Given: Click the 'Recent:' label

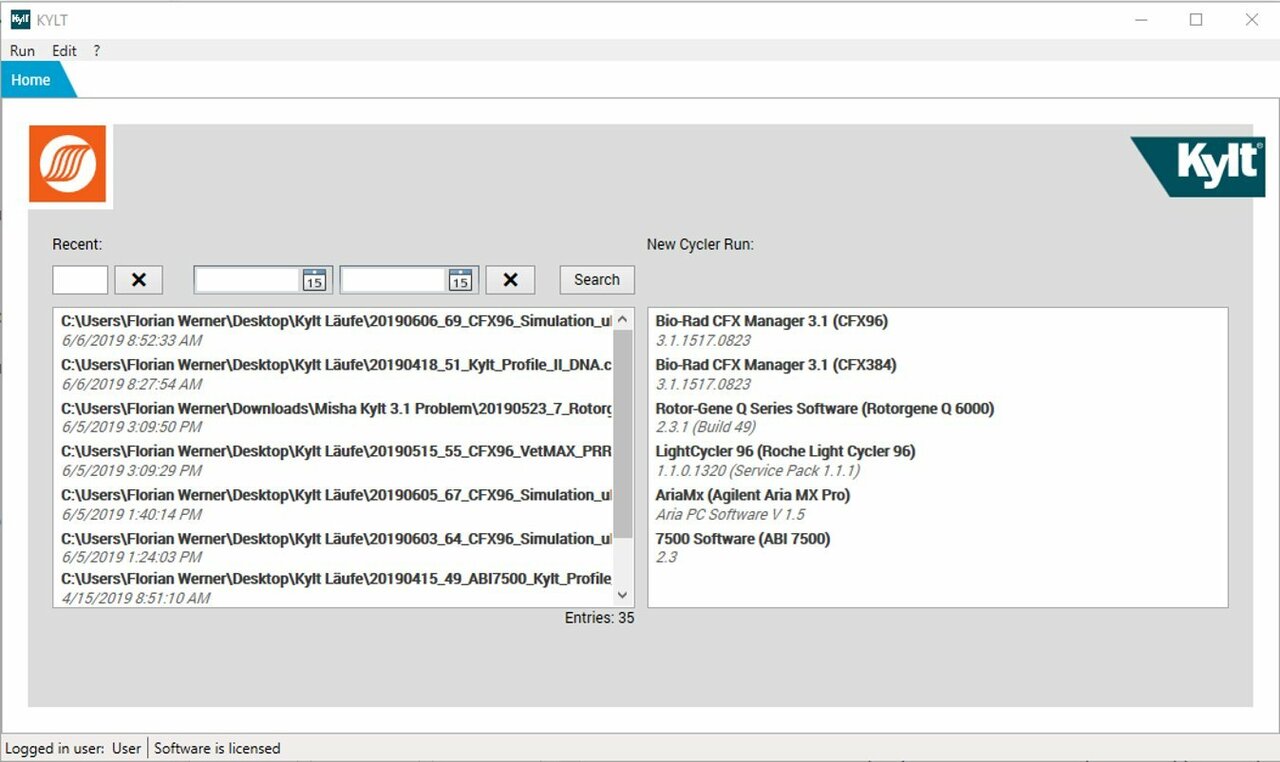Looking at the screenshot, I should click(77, 244).
